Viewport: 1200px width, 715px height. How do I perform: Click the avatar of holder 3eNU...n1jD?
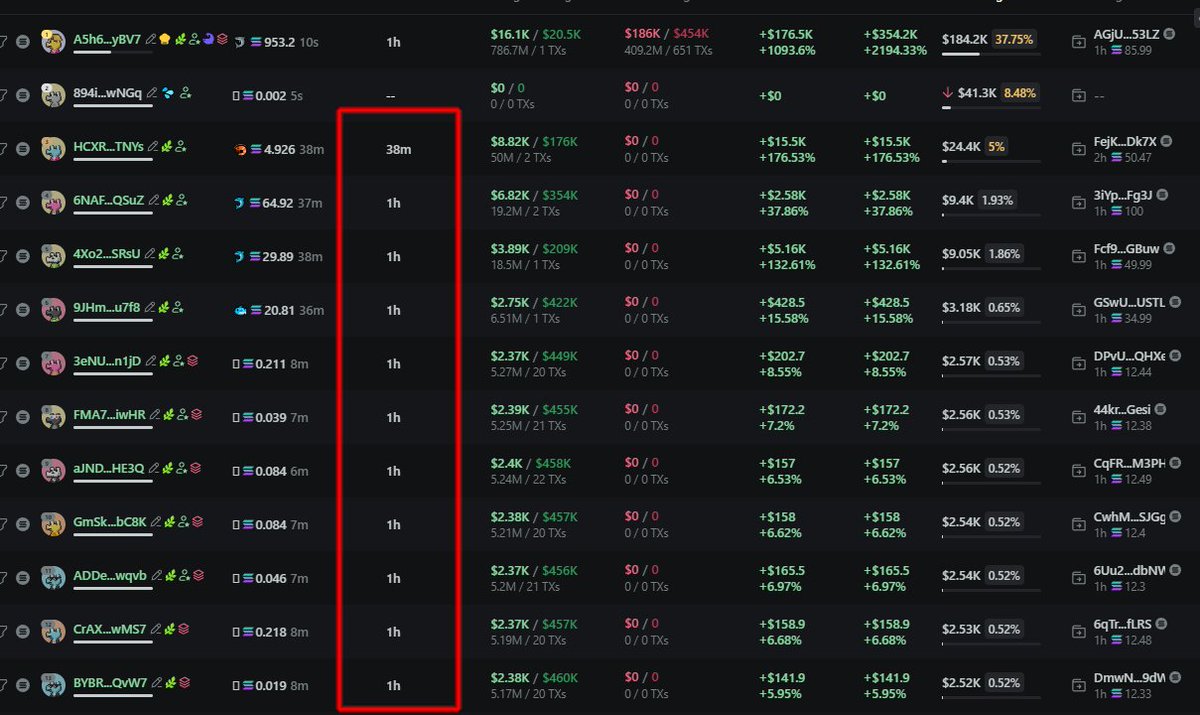pos(53,363)
